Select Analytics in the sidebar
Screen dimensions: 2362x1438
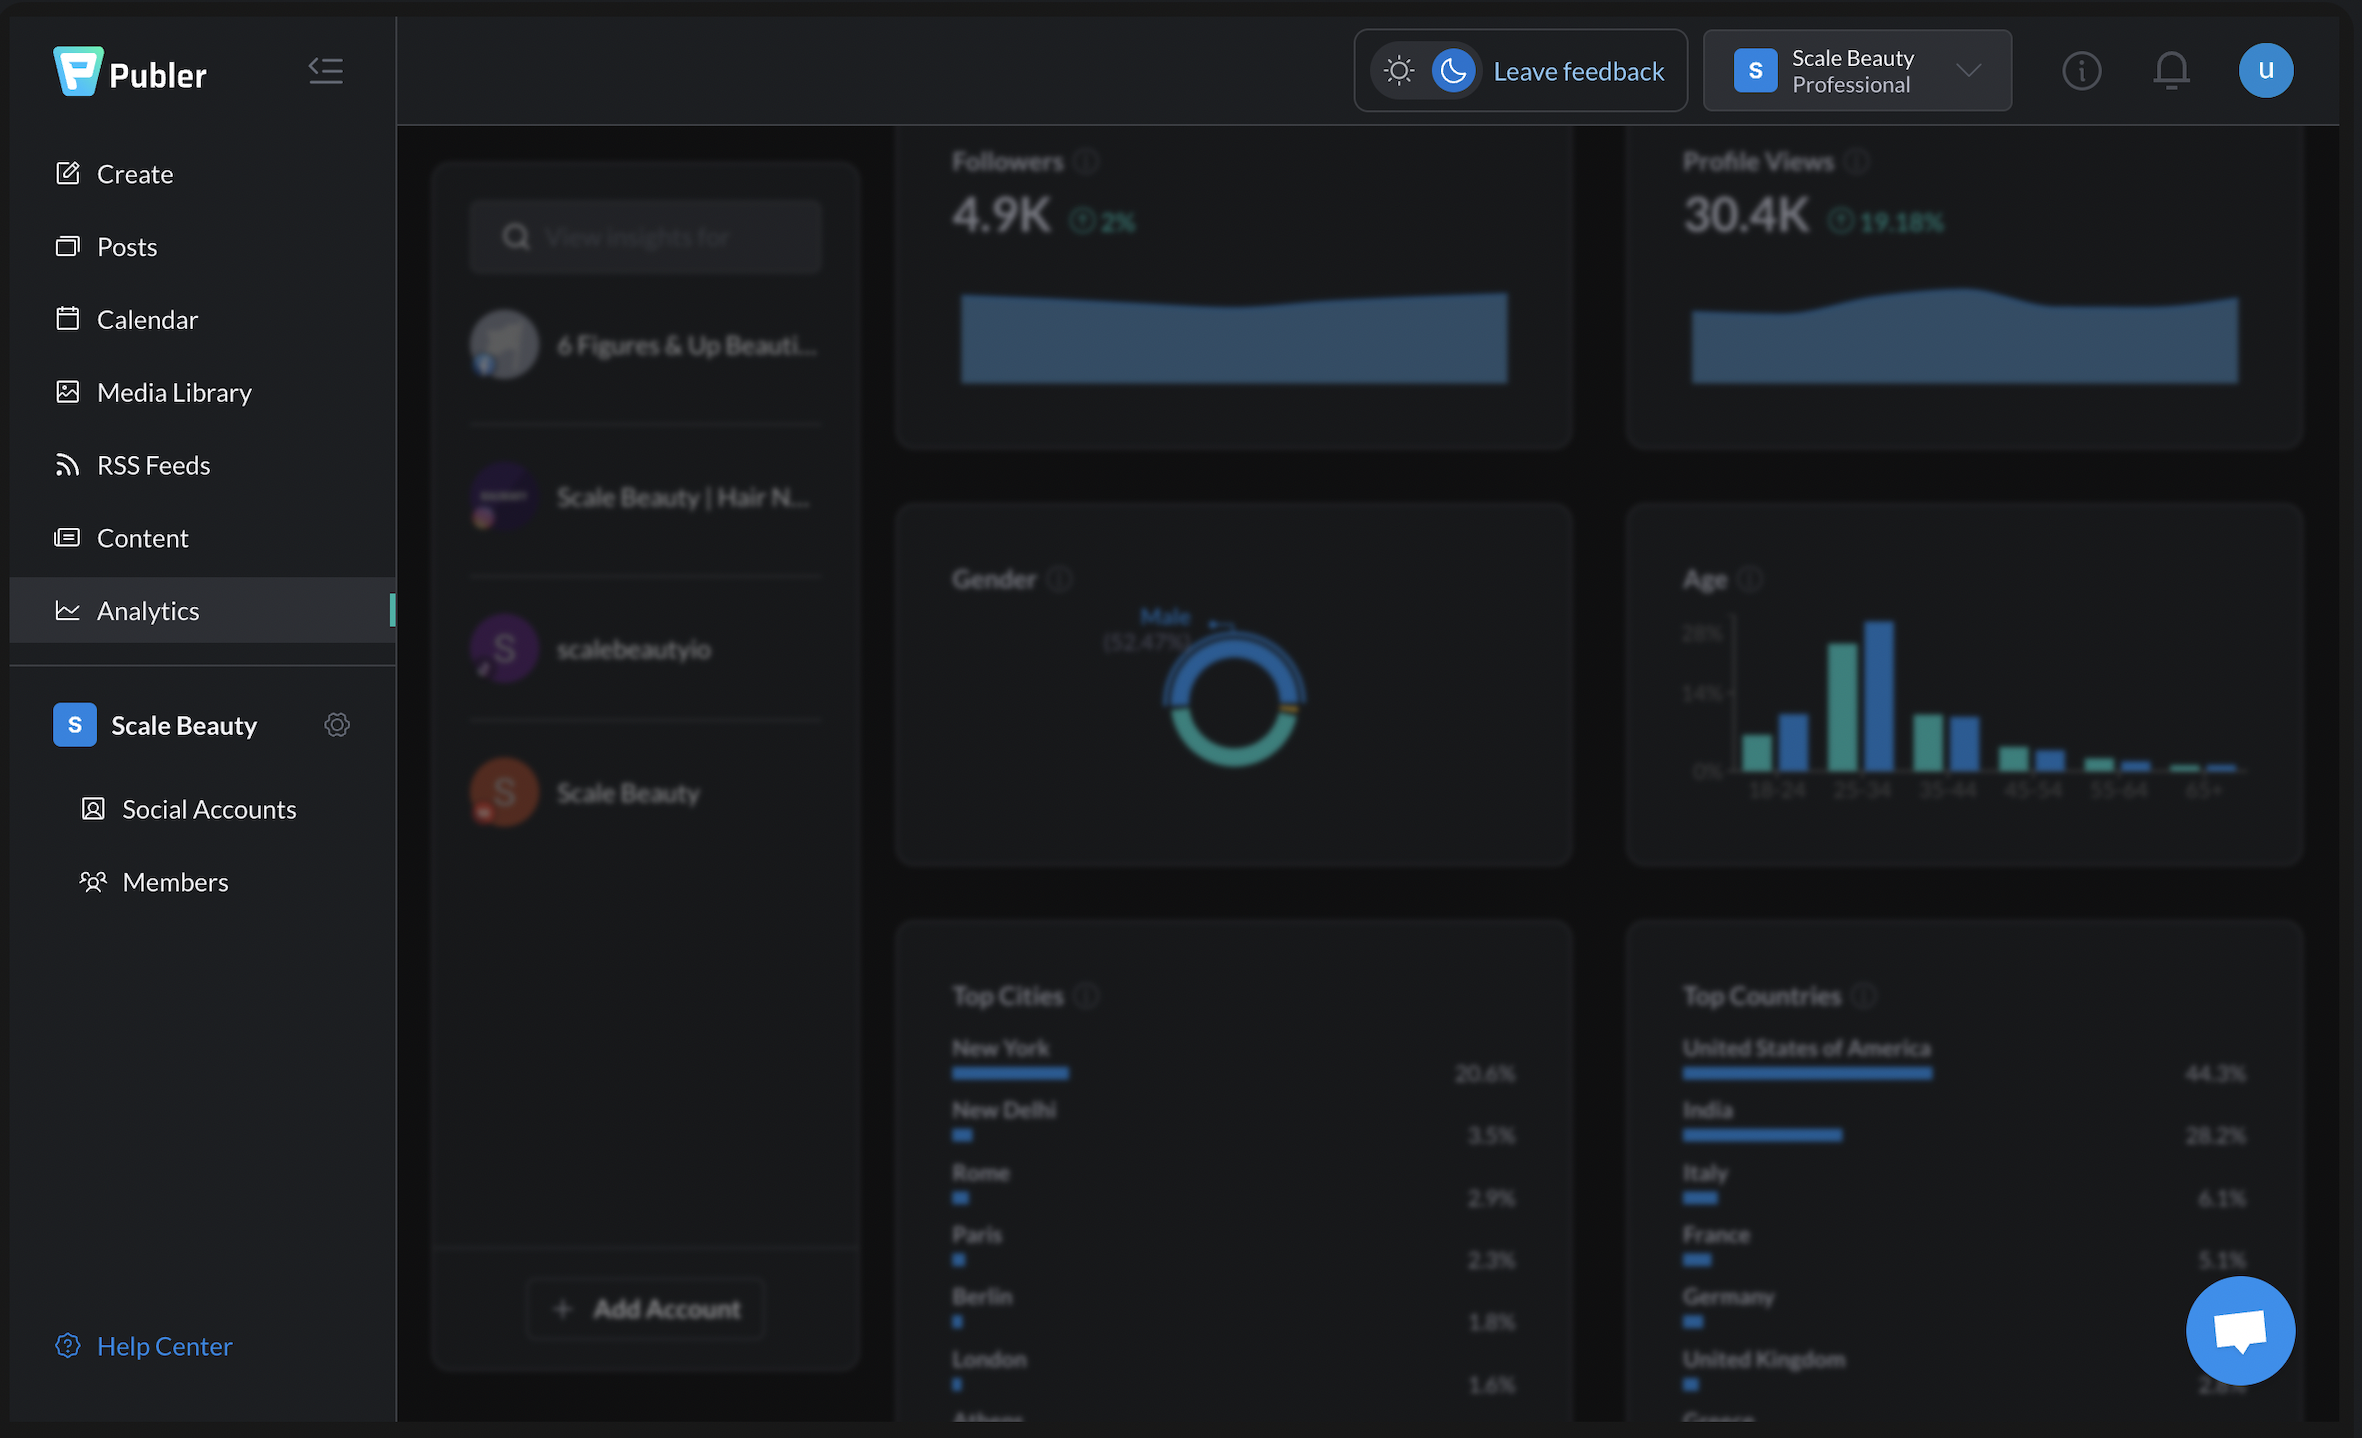point(203,610)
